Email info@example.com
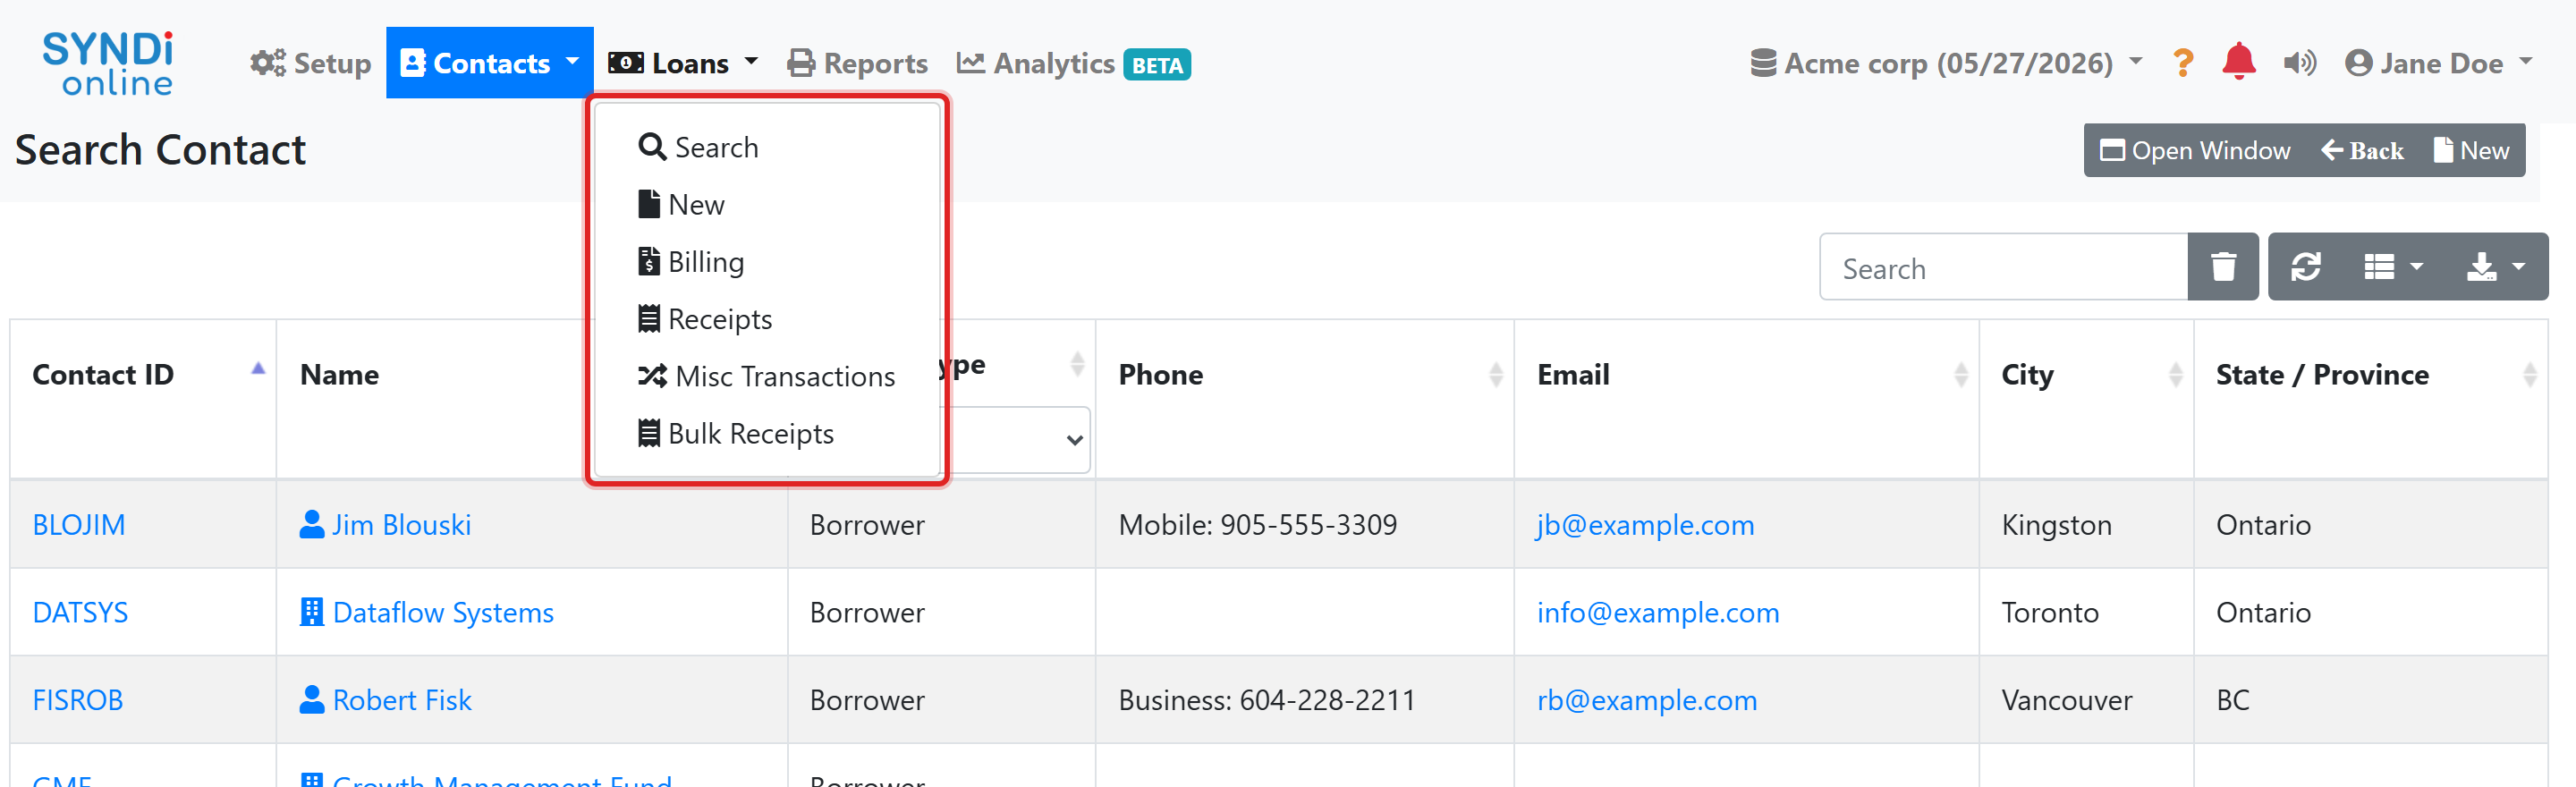The image size is (2576, 787). click(x=1658, y=612)
